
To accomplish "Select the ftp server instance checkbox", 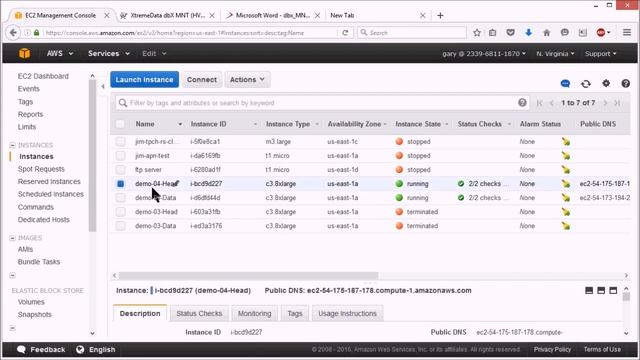I will coord(120,169).
